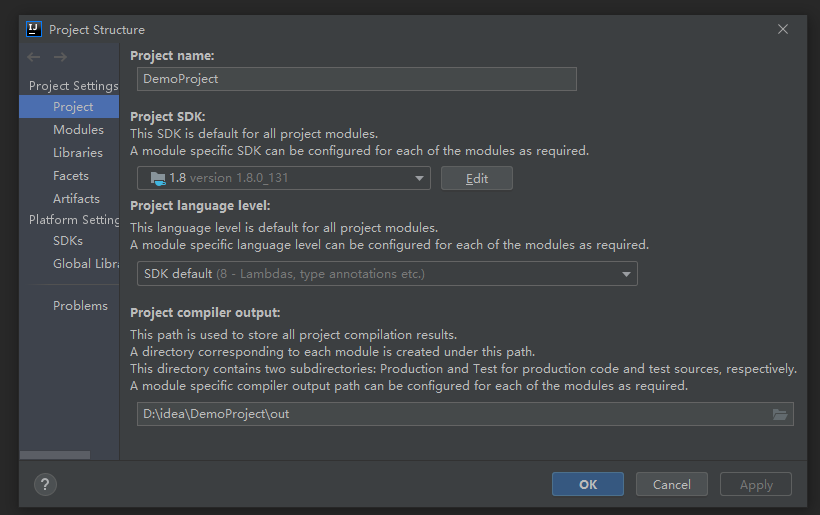Open the Problems section
Image resolution: width=820 pixels, height=515 pixels.
click(80, 306)
